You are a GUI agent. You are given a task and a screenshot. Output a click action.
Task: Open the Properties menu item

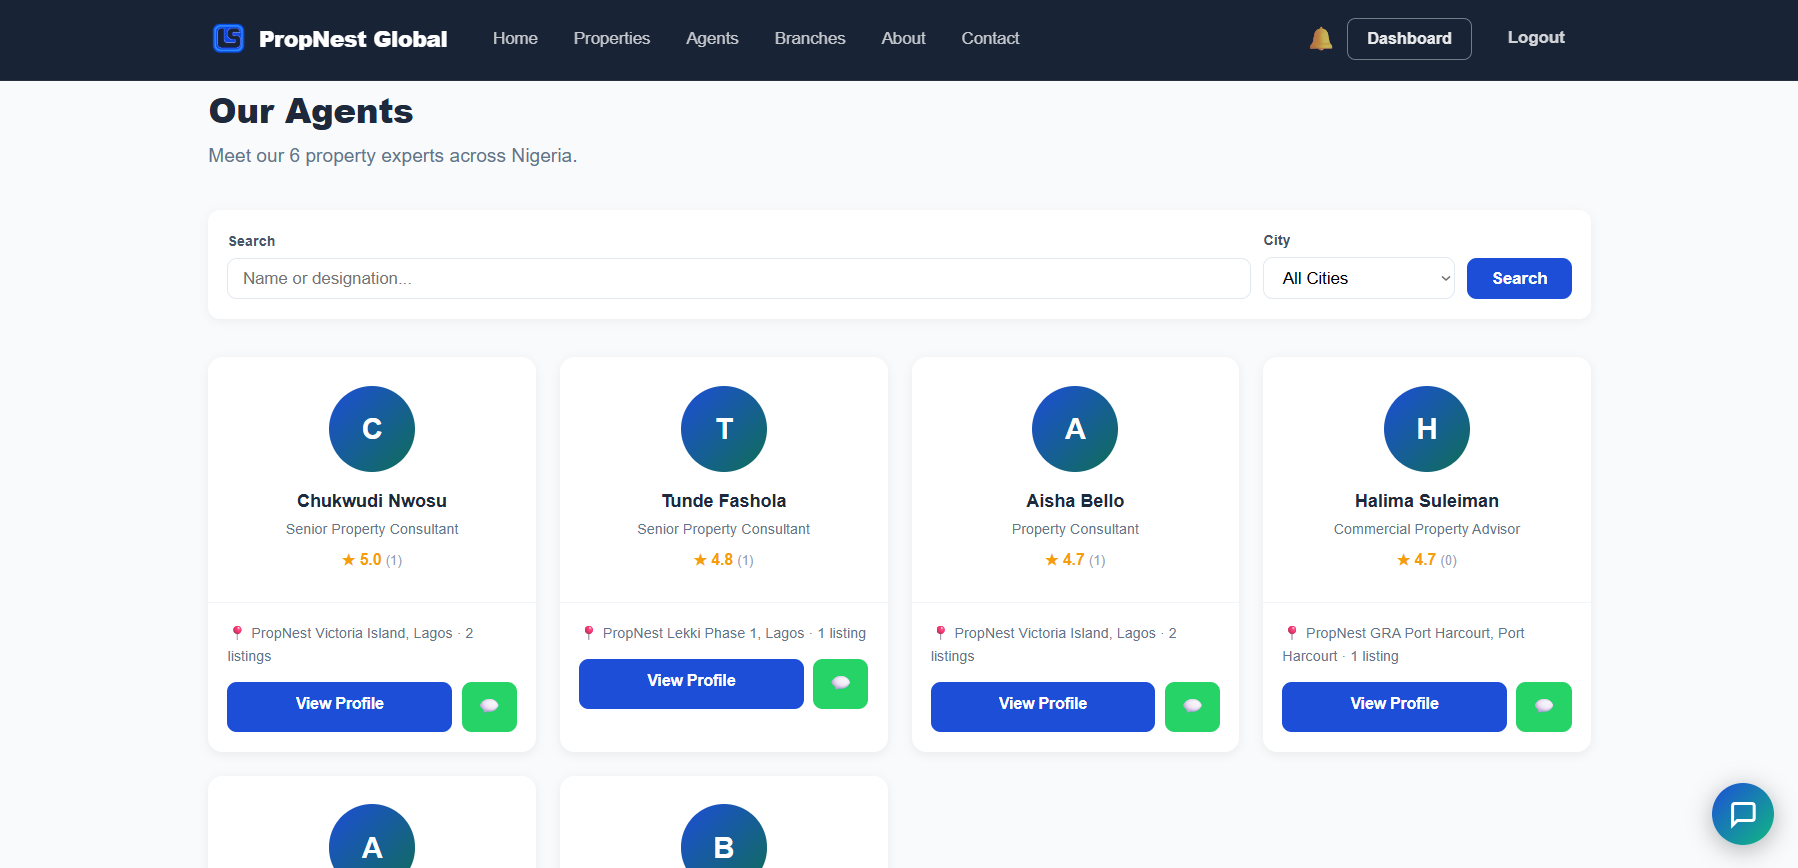tap(612, 38)
